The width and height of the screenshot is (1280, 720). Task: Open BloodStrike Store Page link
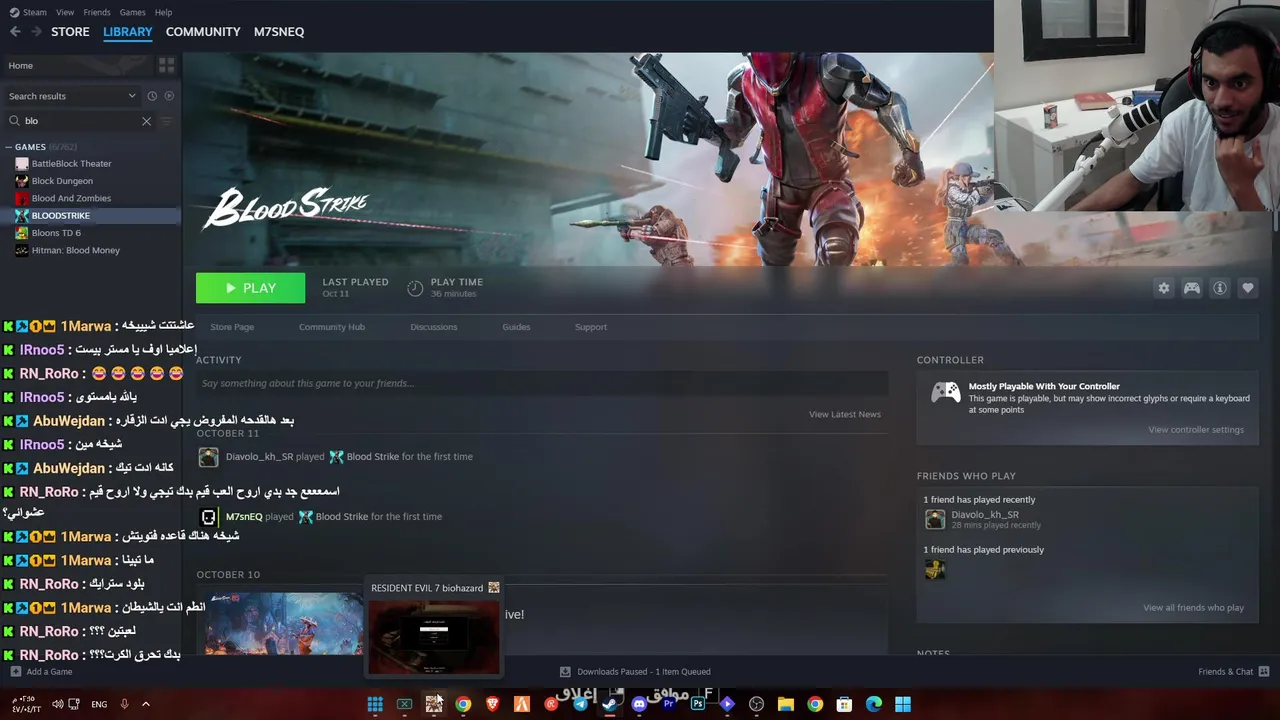click(232, 327)
